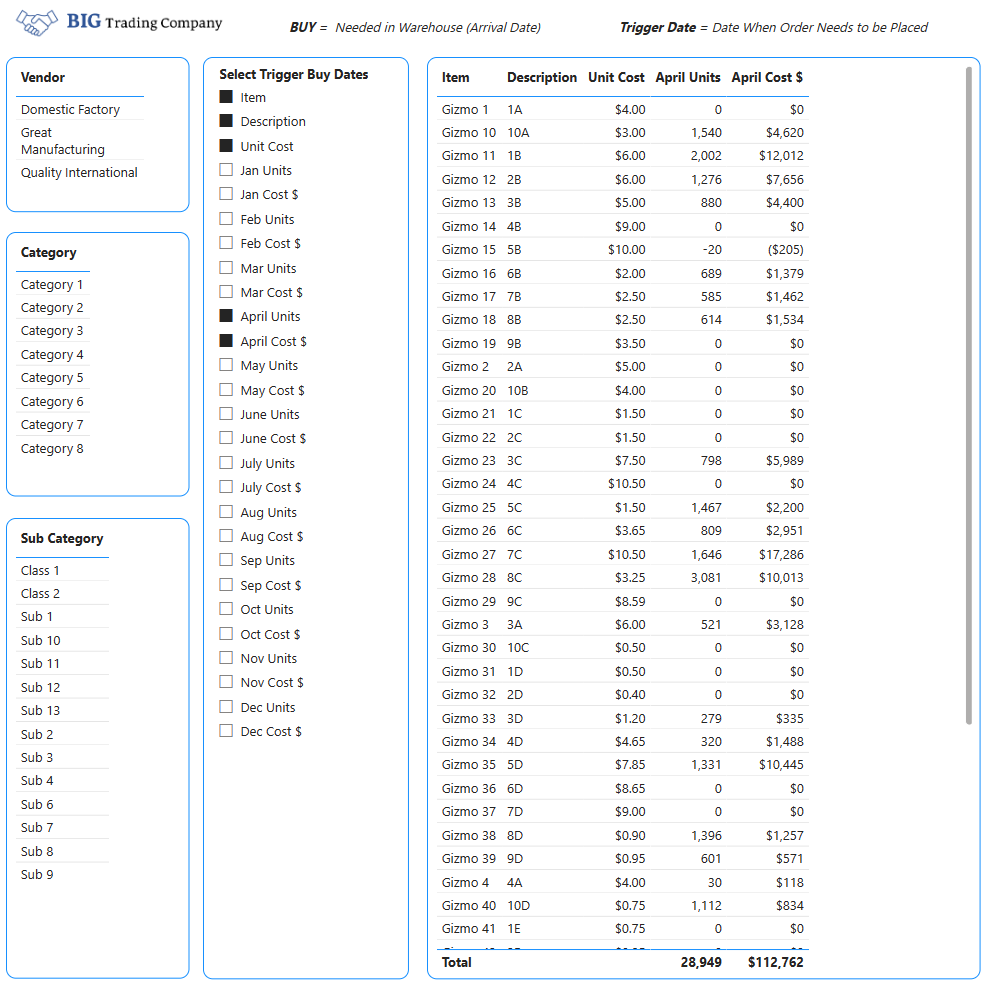Viewport: 990px width, 992px height.
Task: Sort by Description column header
Action: click(x=541, y=77)
